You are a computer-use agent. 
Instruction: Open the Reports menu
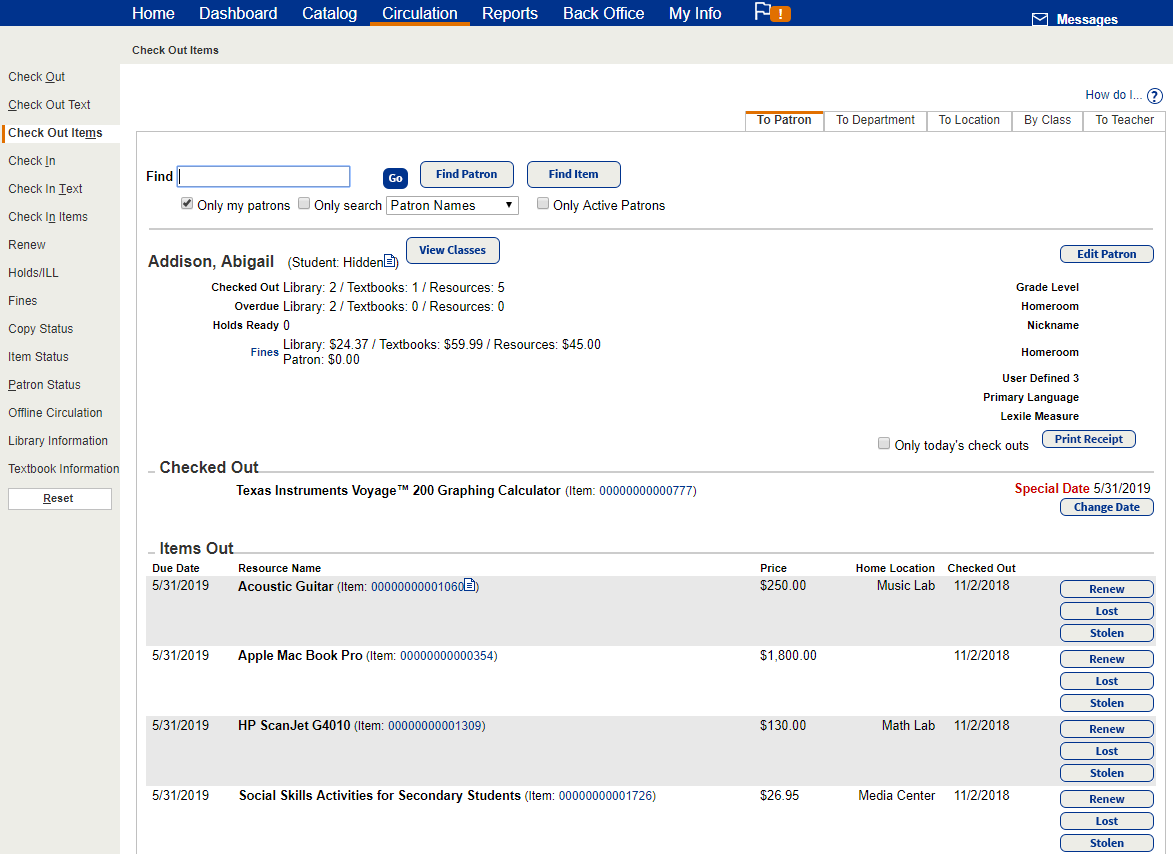pos(509,13)
